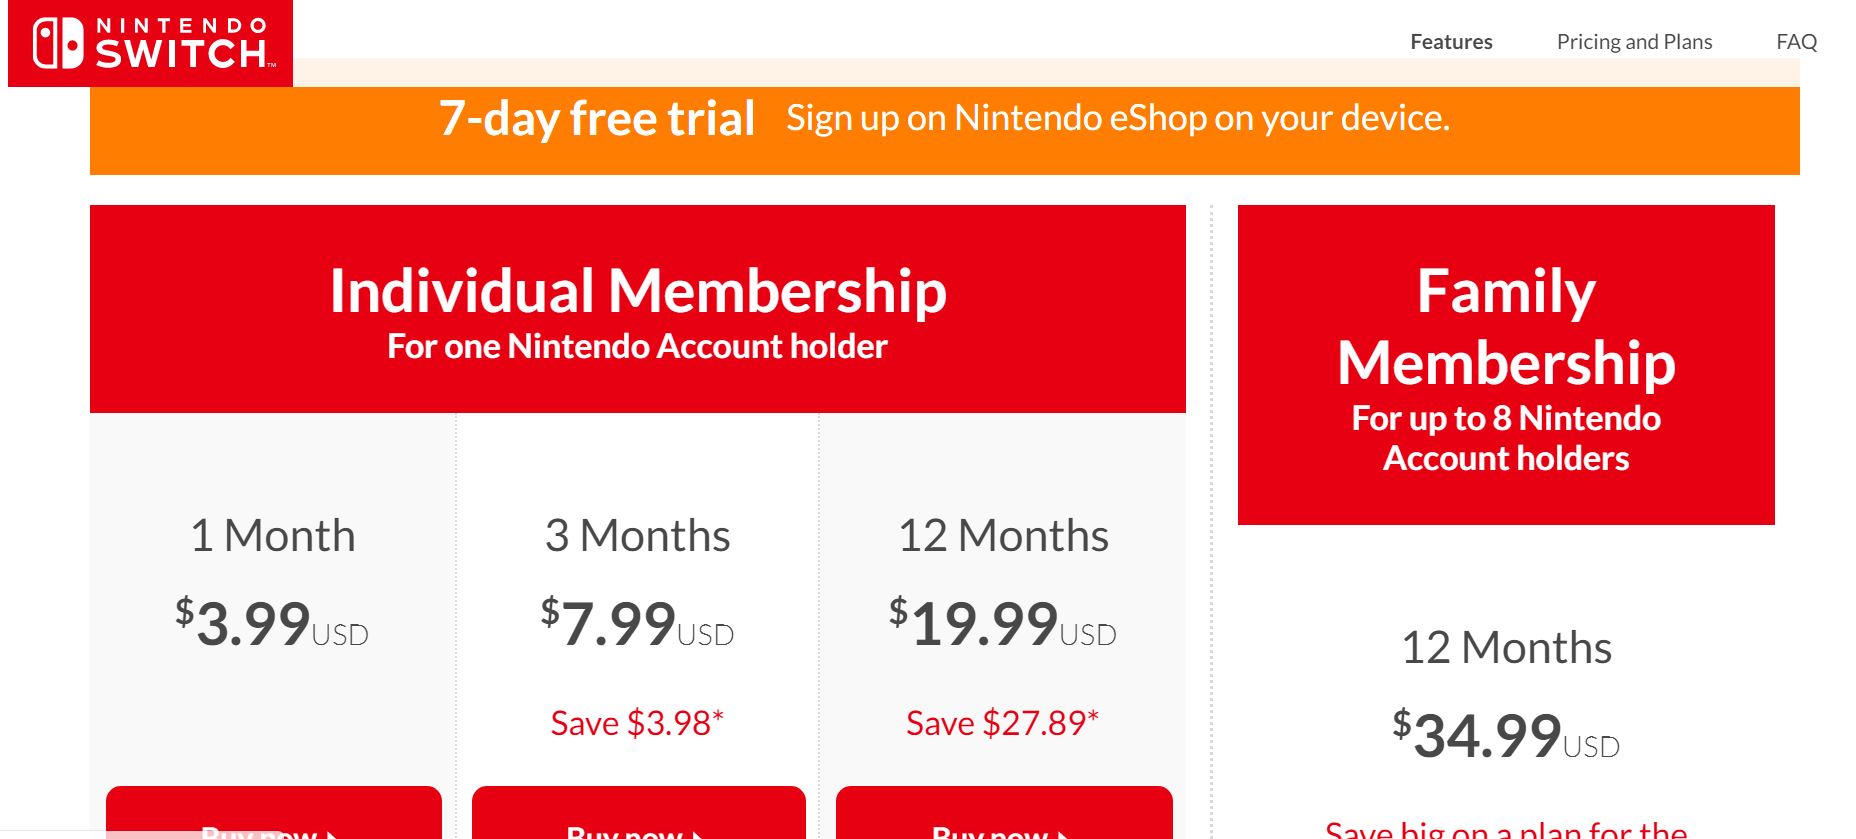Choose the 1 Month plan title
The height and width of the screenshot is (839, 1856).
pyautogui.click(x=273, y=536)
